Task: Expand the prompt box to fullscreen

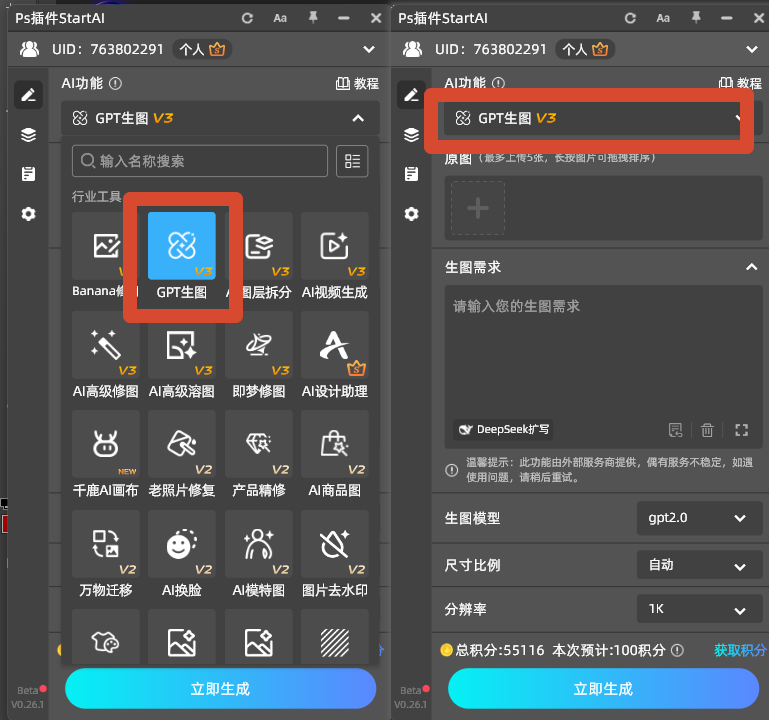Action: [x=742, y=430]
